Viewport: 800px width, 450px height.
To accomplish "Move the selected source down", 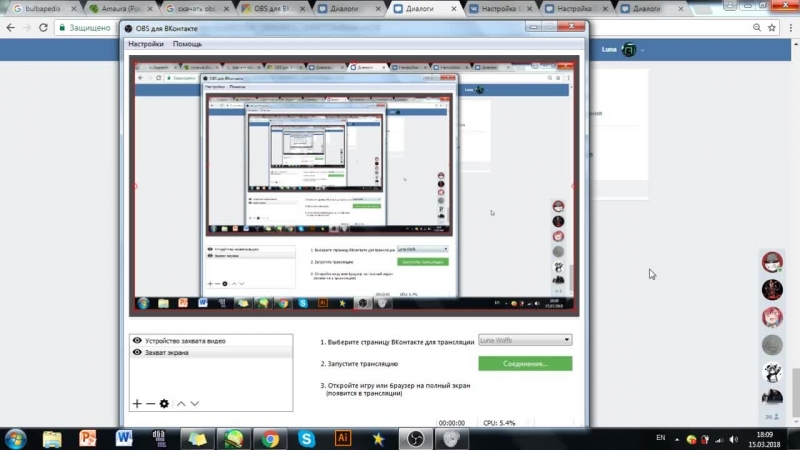I will click(x=195, y=404).
